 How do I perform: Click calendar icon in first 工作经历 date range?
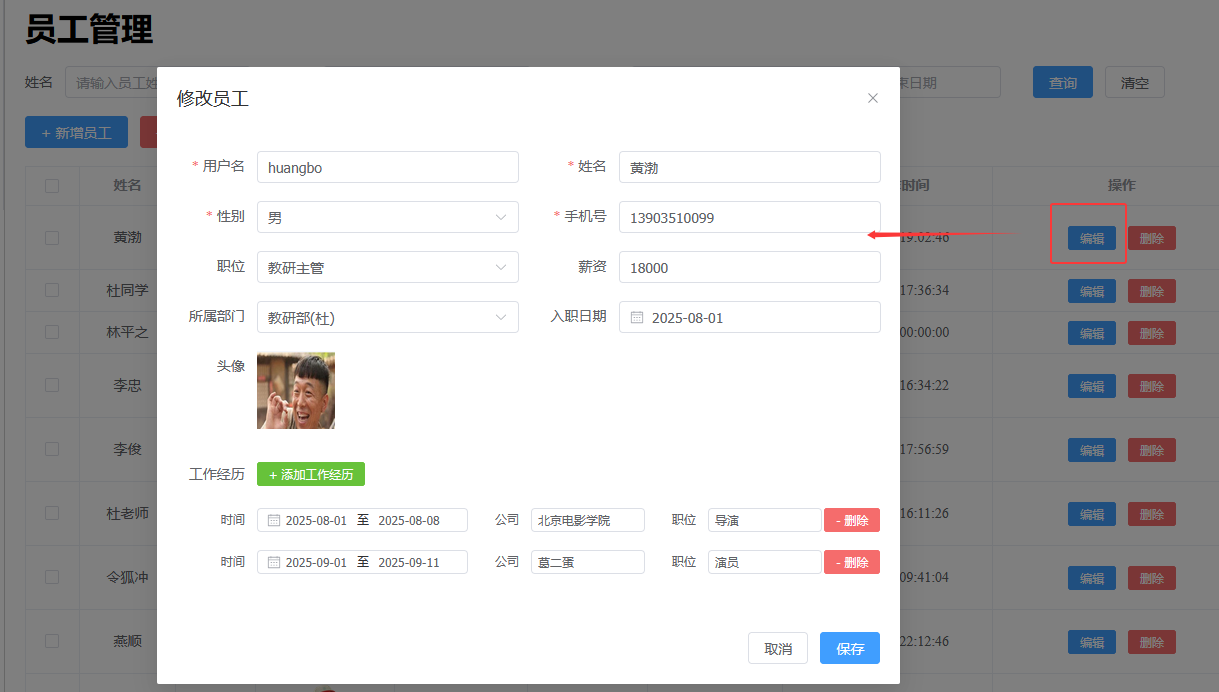tap(274, 521)
